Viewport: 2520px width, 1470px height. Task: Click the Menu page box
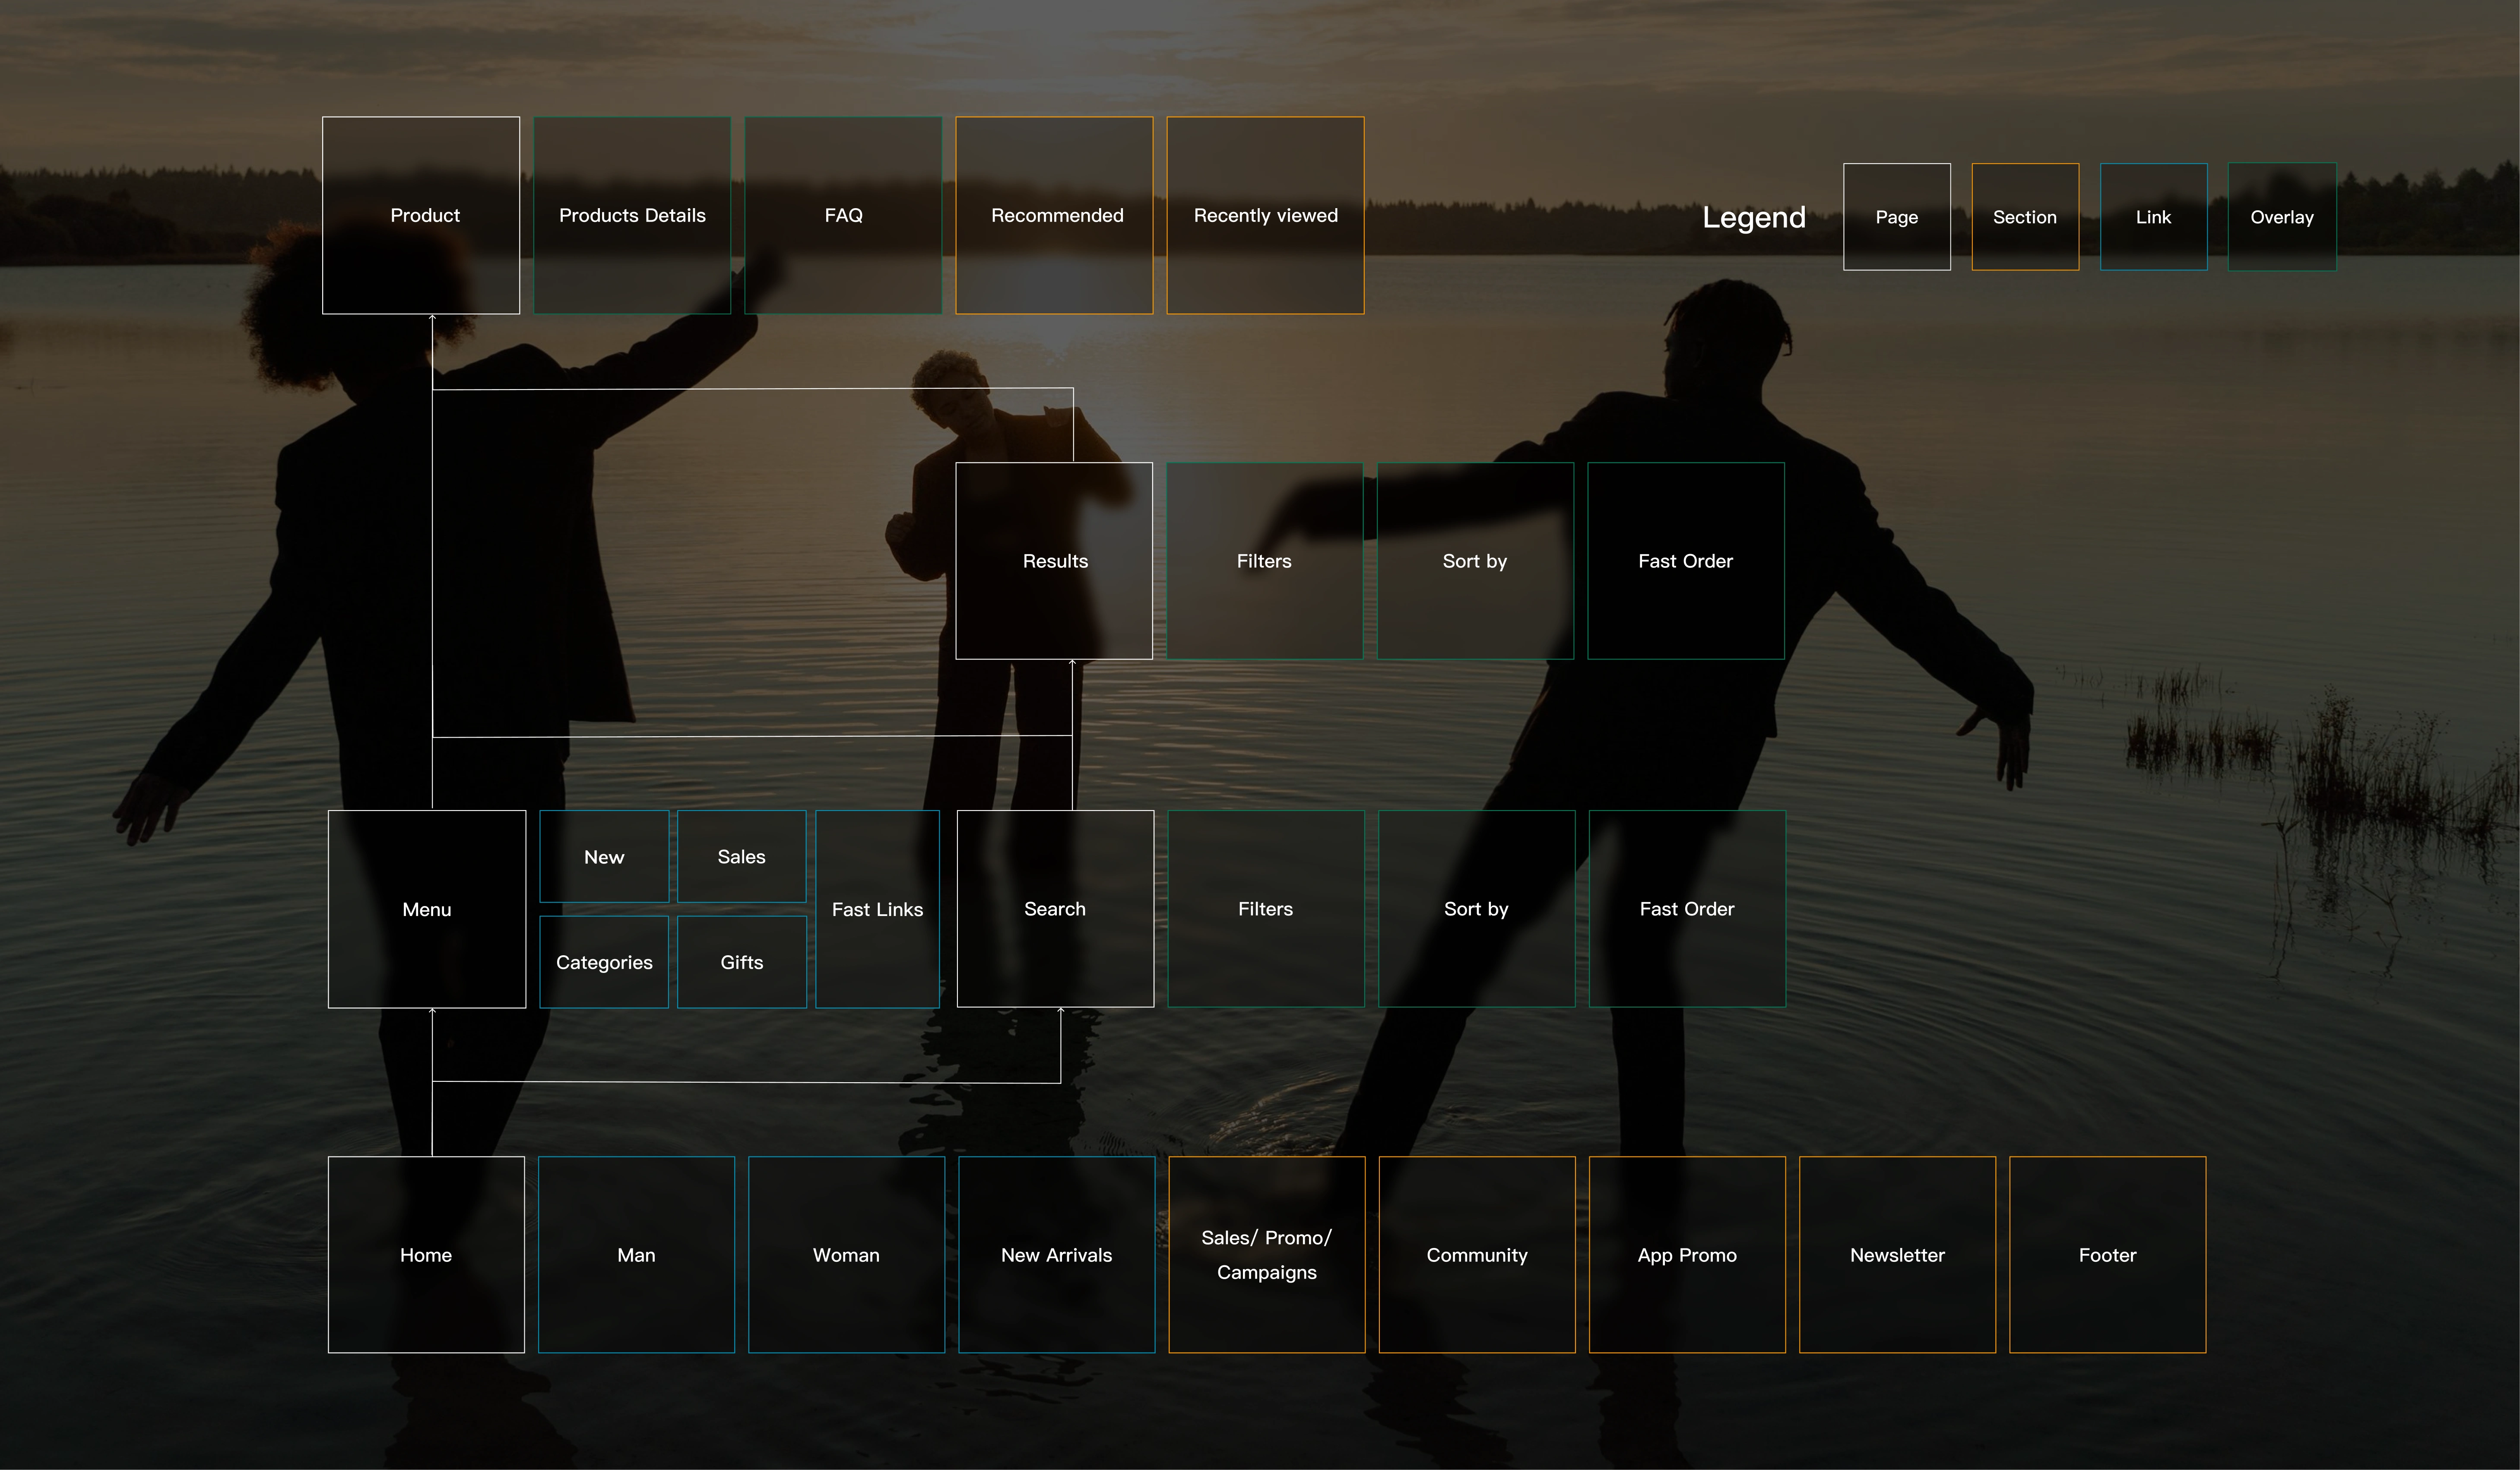(427, 909)
